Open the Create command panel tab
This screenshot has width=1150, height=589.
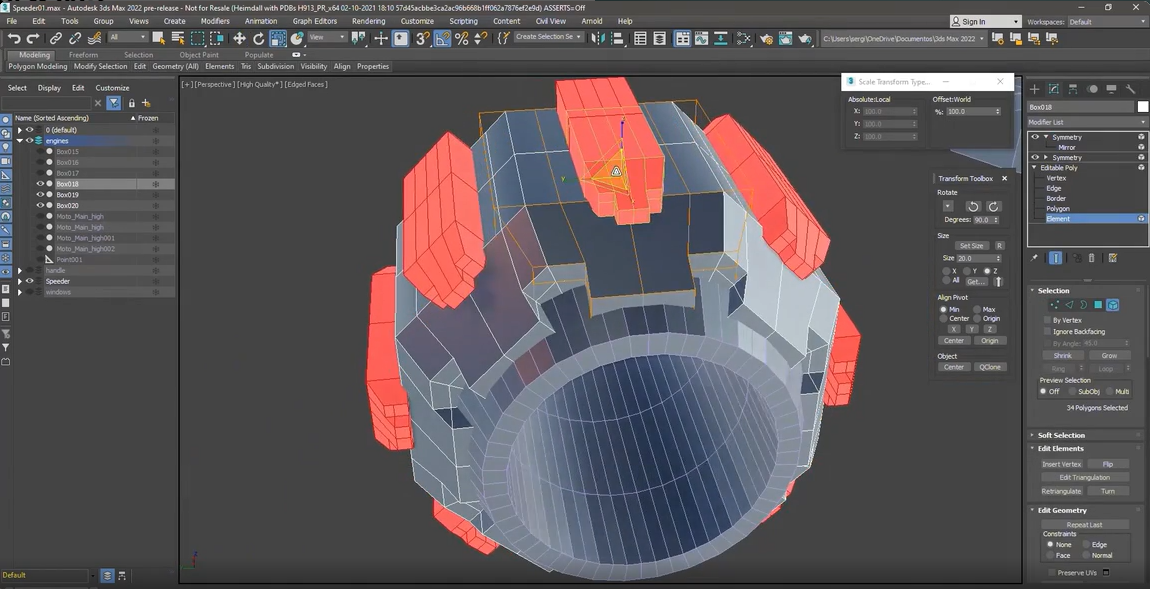tap(1035, 89)
